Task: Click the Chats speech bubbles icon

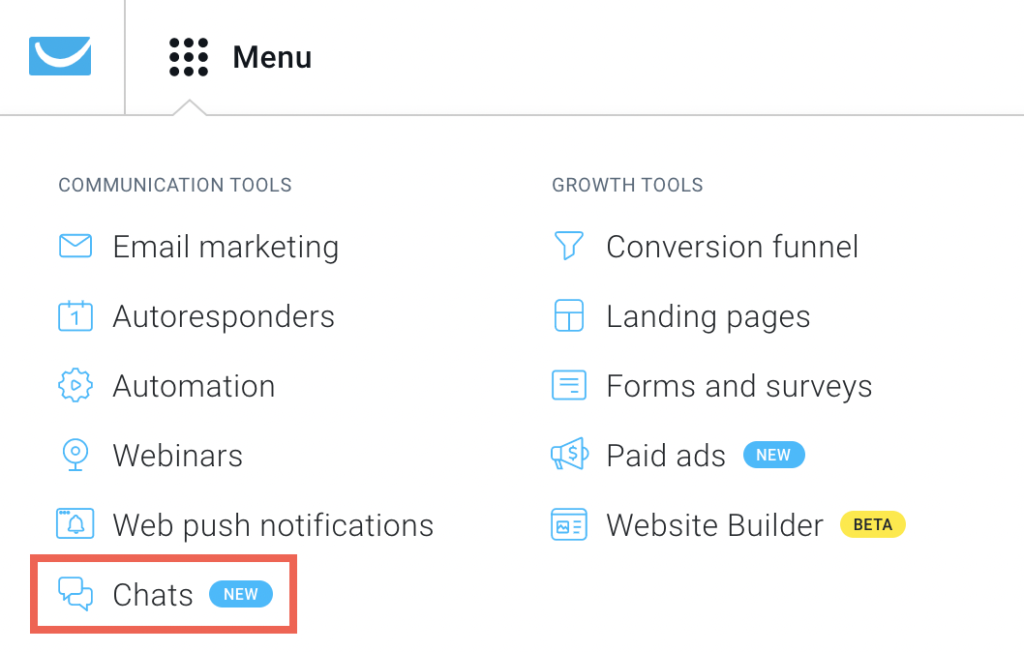Action: (x=76, y=594)
